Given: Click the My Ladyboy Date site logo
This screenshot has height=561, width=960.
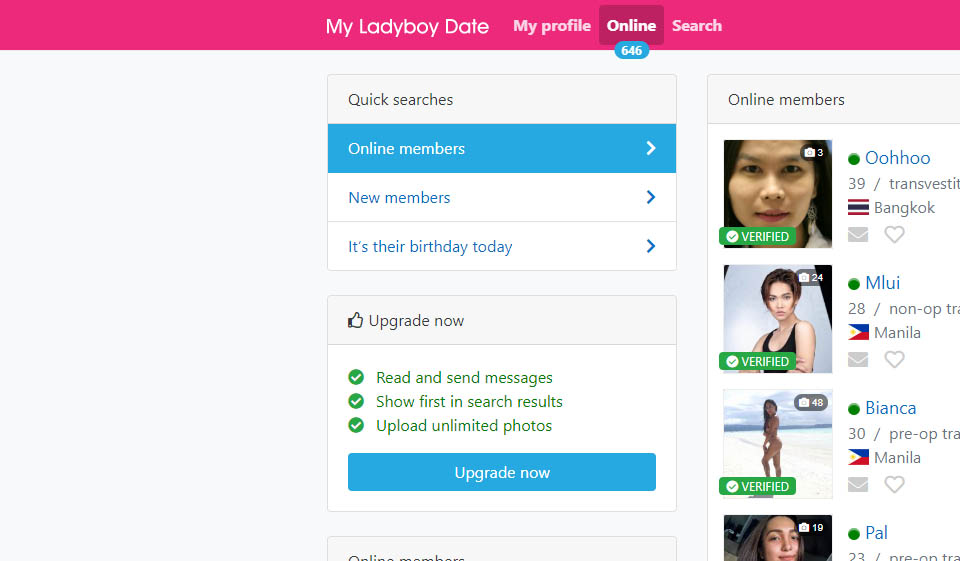Looking at the screenshot, I should click(407, 27).
